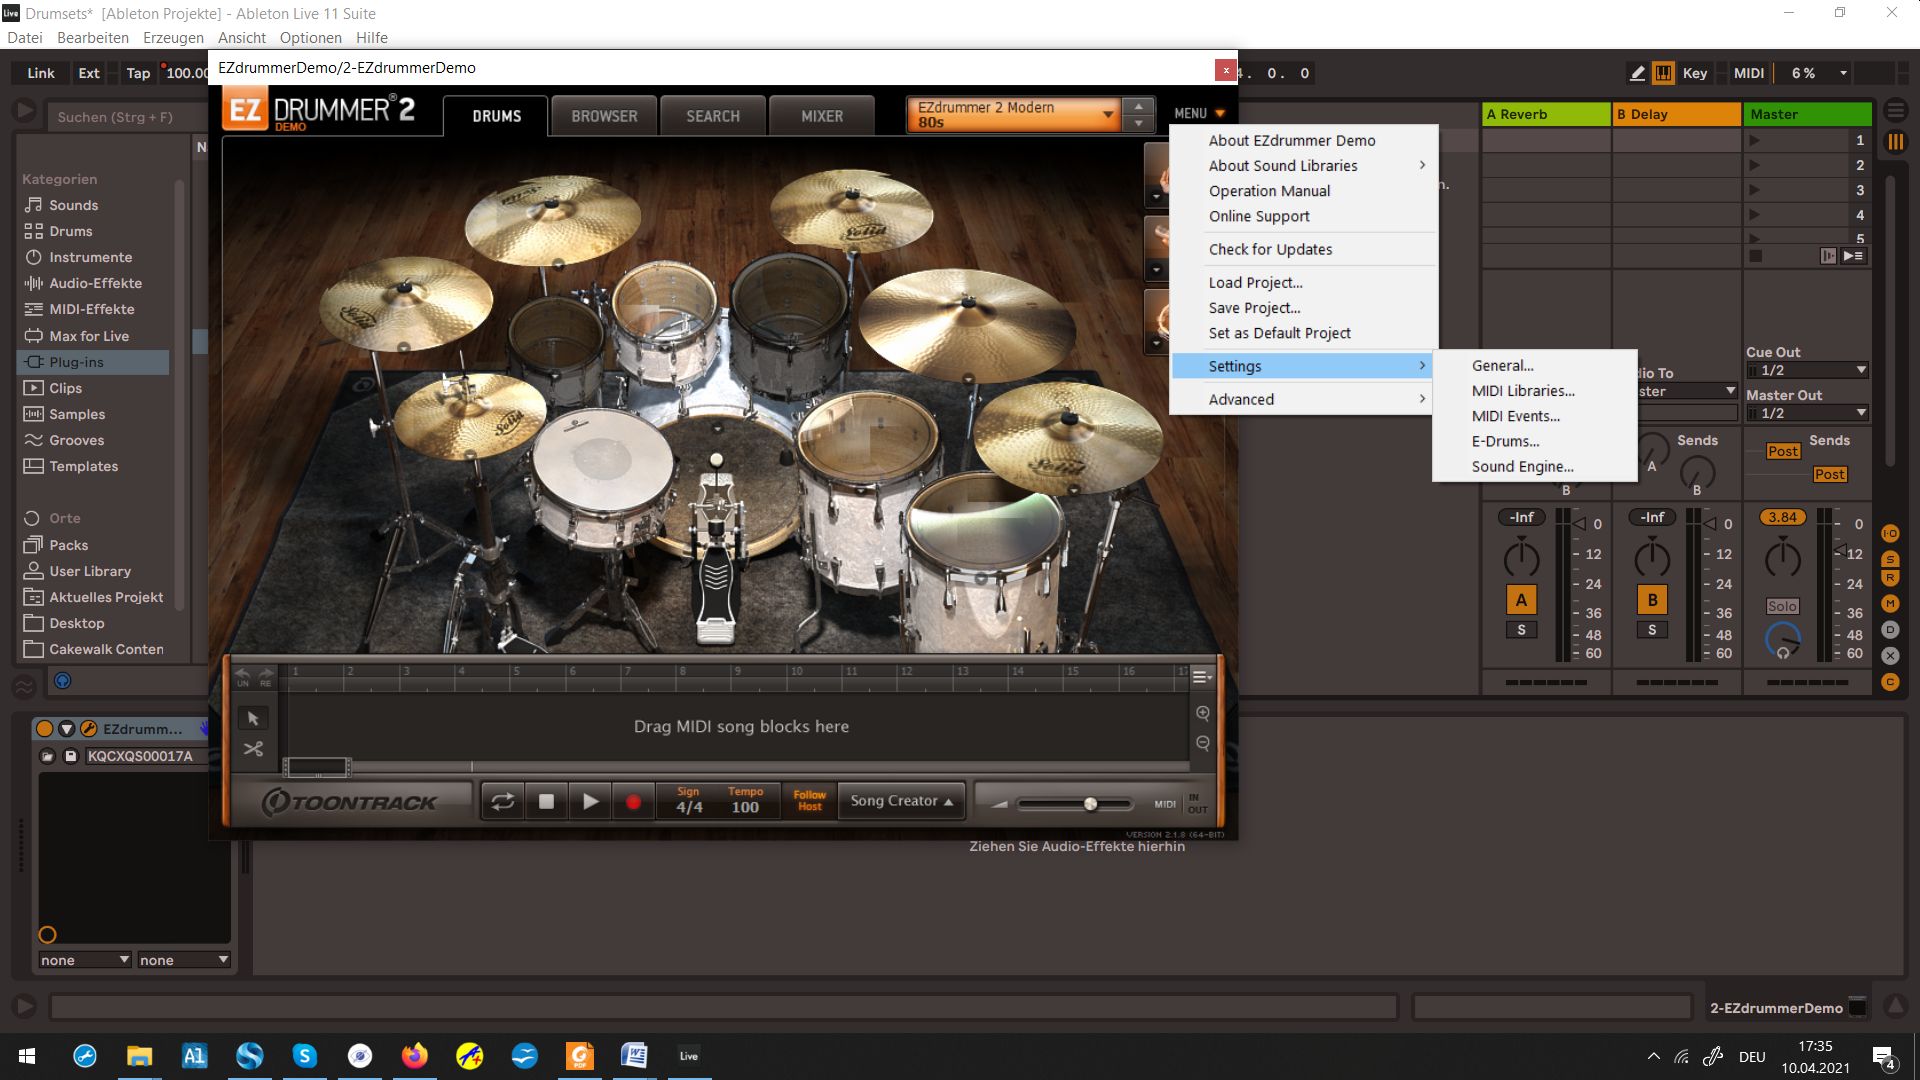Open the Master Out 1/2 dropdown
Image resolution: width=1920 pixels, height=1080 pixels.
[x=1806, y=413]
